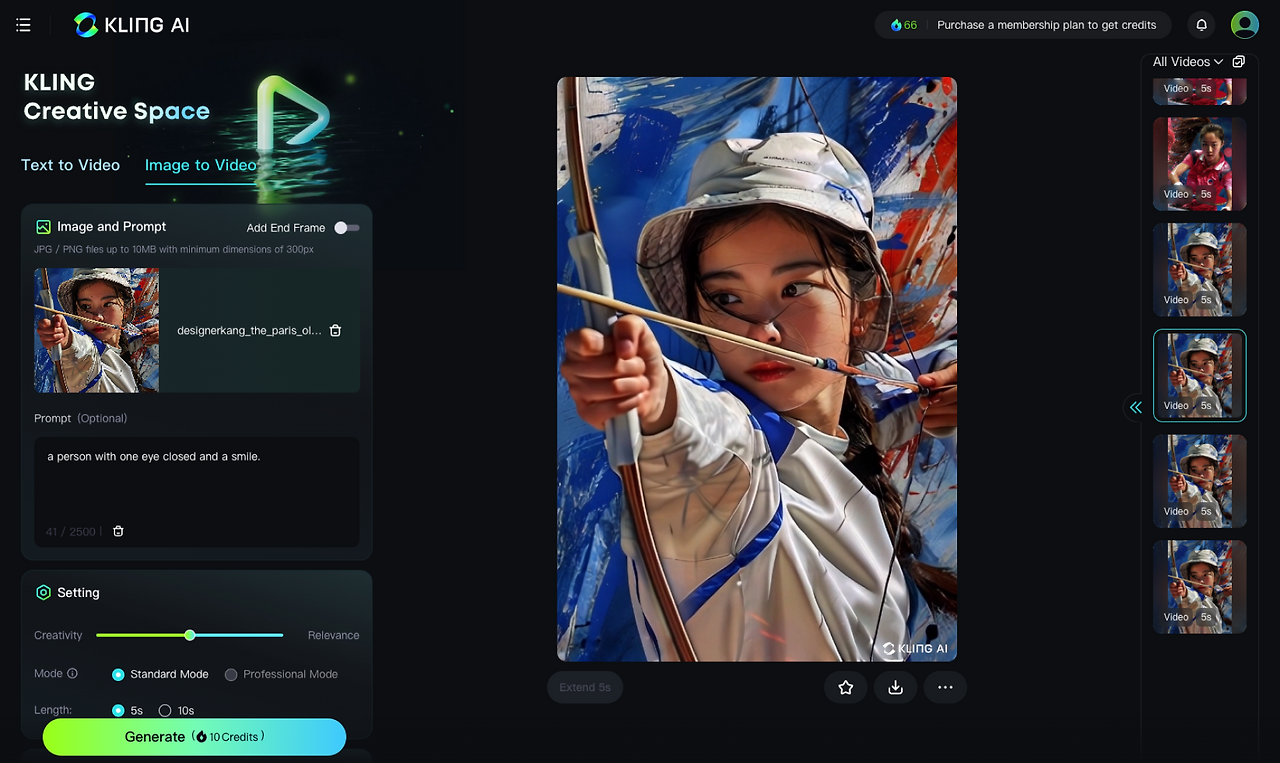Image resolution: width=1280 pixels, height=763 pixels.
Task: Open the more options ellipsis menu
Action: coord(945,687)
